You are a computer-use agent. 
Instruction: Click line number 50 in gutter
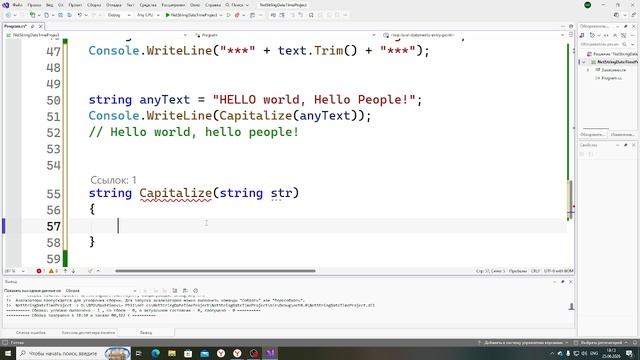click(53, 100)
